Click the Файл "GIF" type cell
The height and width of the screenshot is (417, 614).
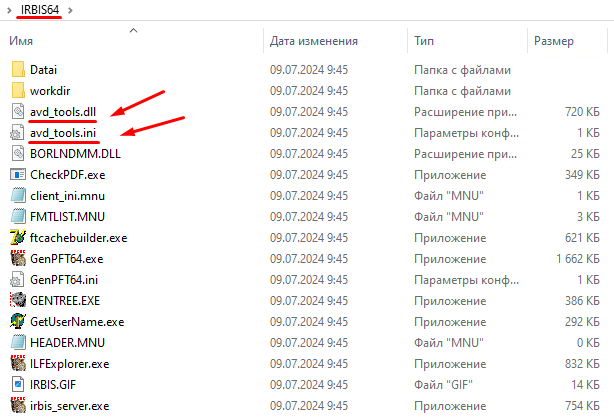[443, 385]
